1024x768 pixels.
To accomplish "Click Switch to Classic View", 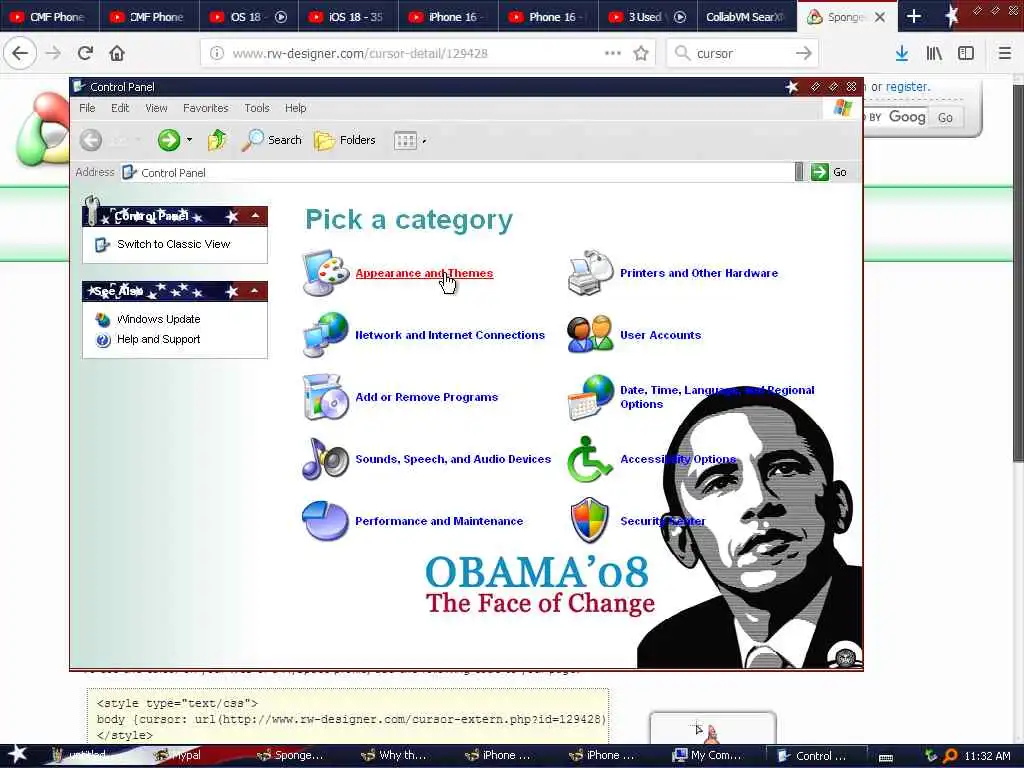I will [174, 244].
